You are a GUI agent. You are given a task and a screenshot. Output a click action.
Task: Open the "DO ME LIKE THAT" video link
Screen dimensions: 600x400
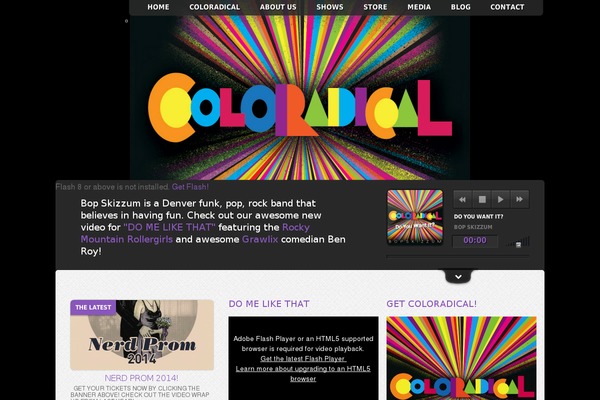pyautogui.click(x=170, y=227)
